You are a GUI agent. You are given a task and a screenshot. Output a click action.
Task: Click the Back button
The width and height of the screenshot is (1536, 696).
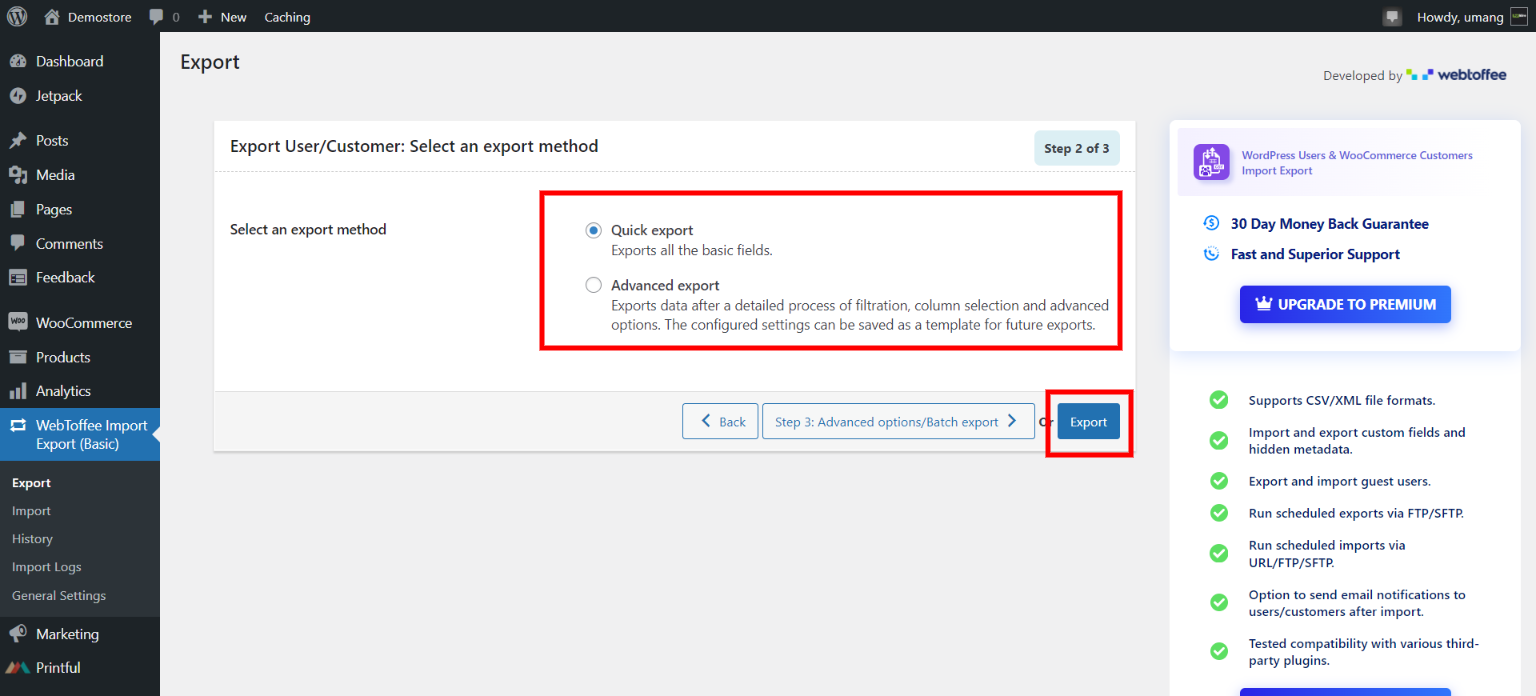coord(720,422)
